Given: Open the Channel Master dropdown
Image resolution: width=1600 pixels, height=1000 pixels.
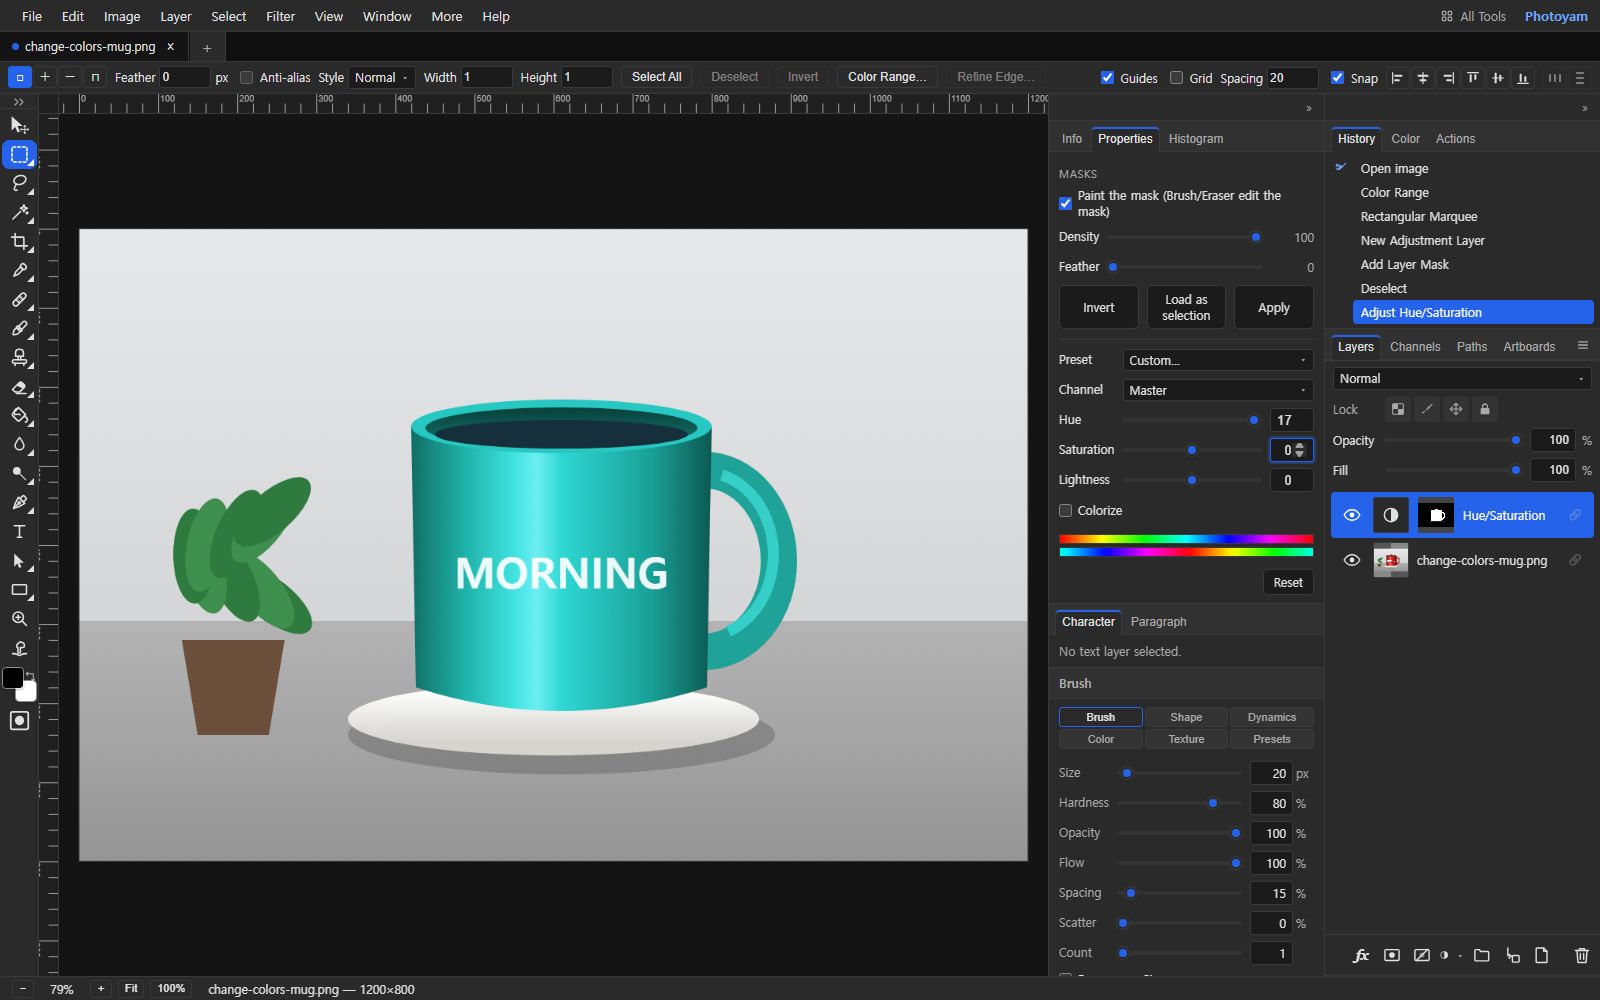Looking at the screenshot, I should point(1217,390).
